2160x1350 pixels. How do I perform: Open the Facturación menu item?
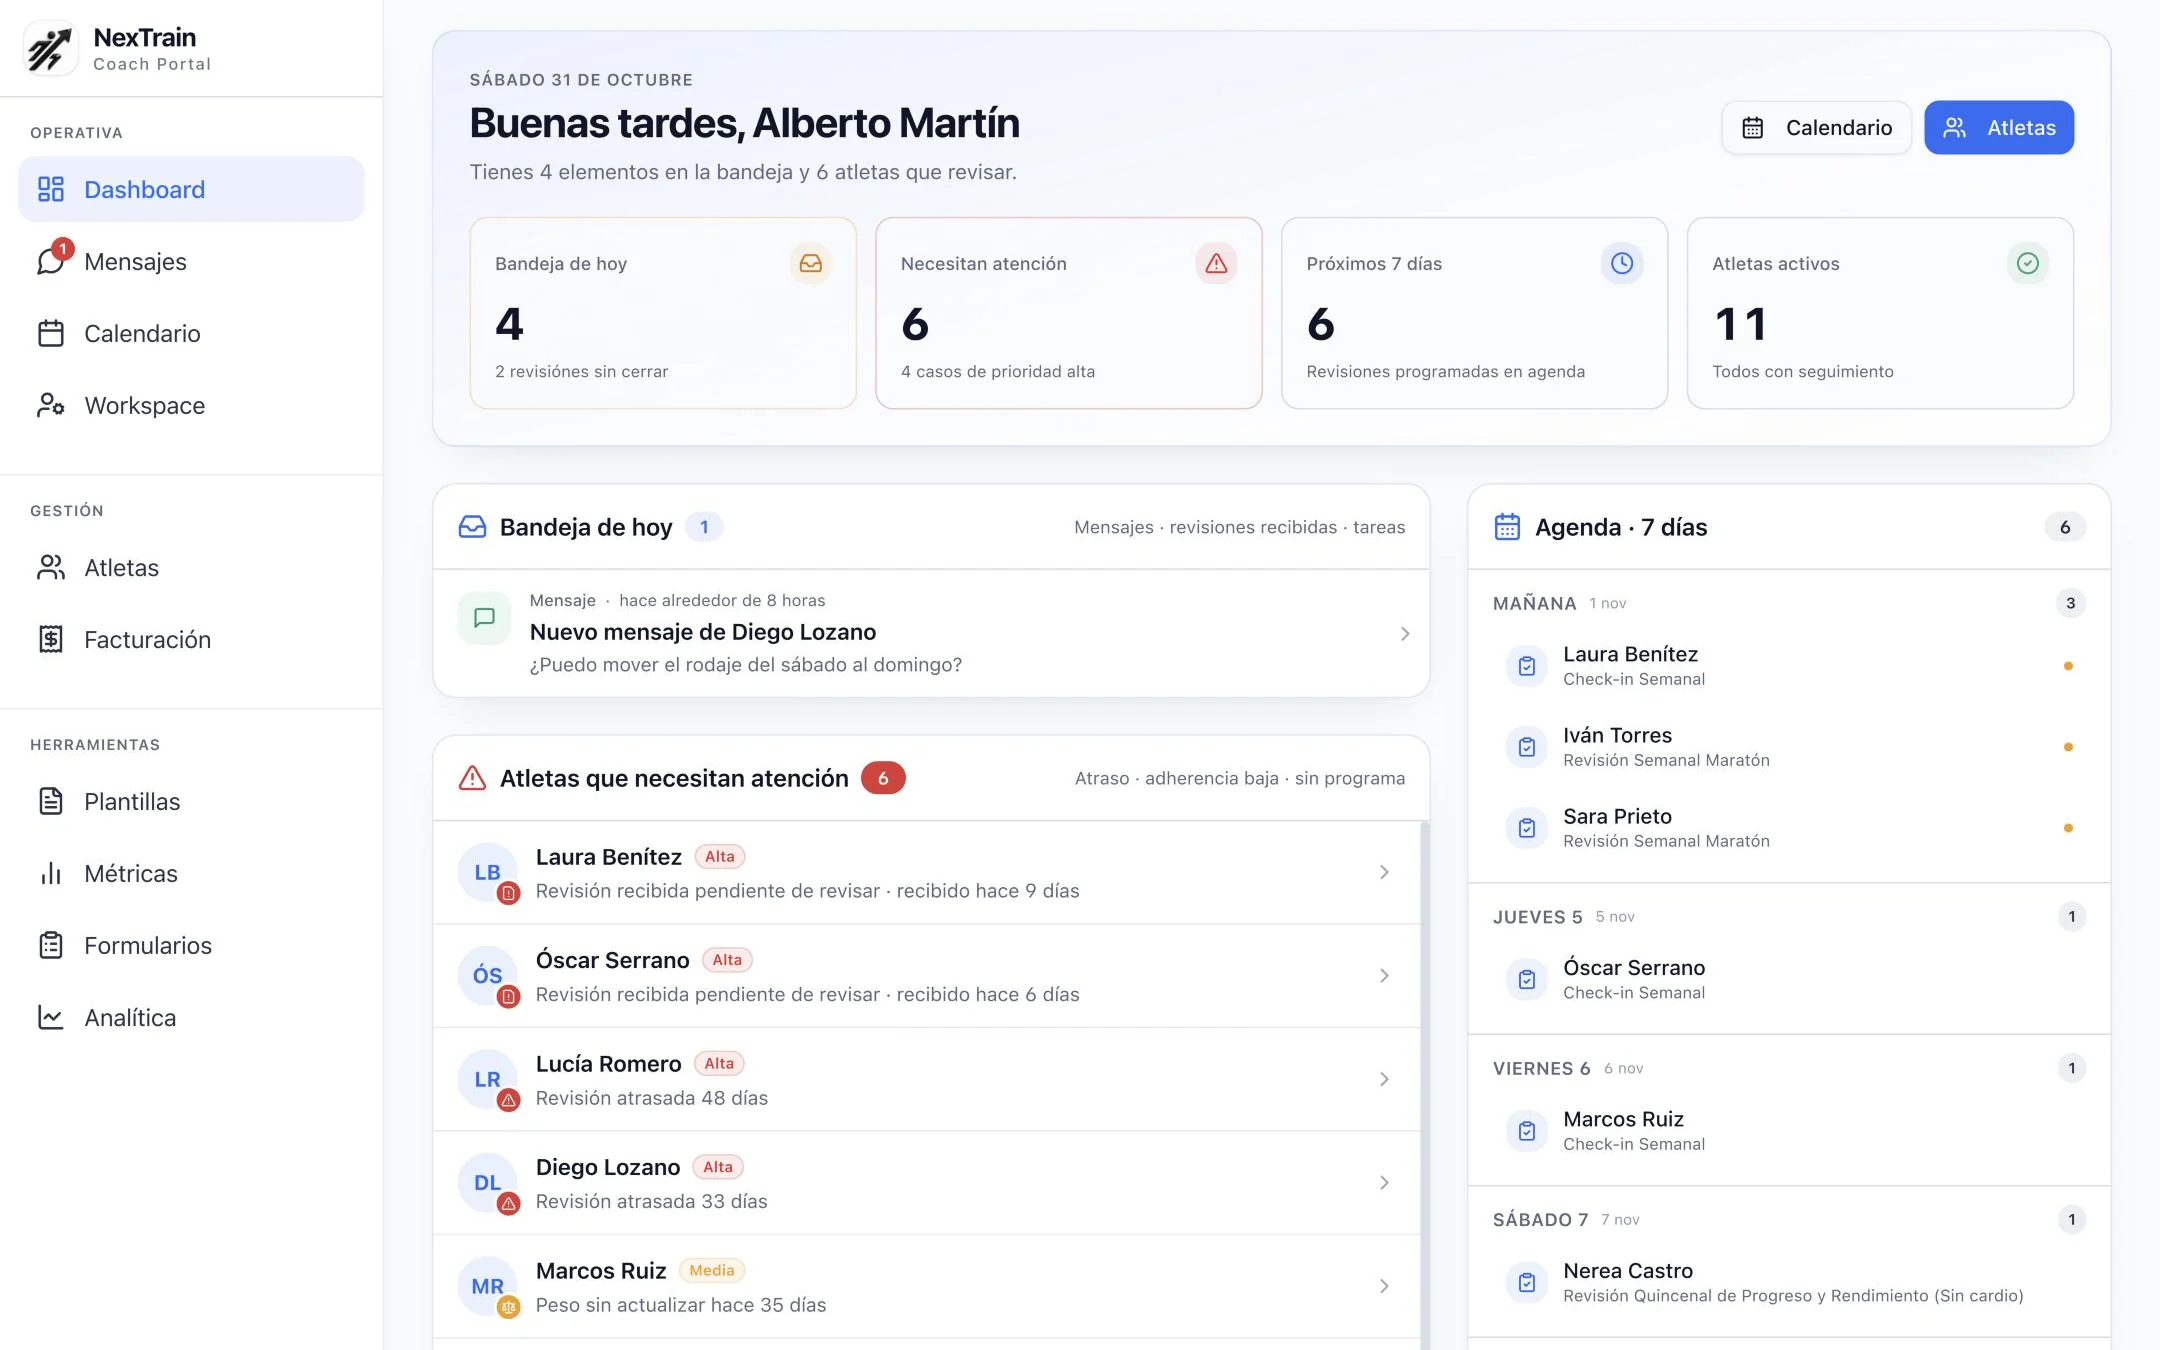tap(191, 639)
